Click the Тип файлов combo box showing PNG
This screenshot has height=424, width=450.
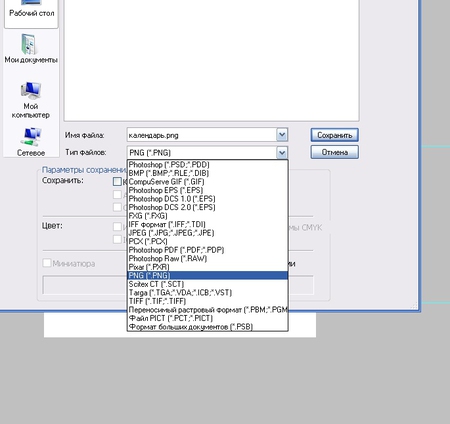(207, 153)
